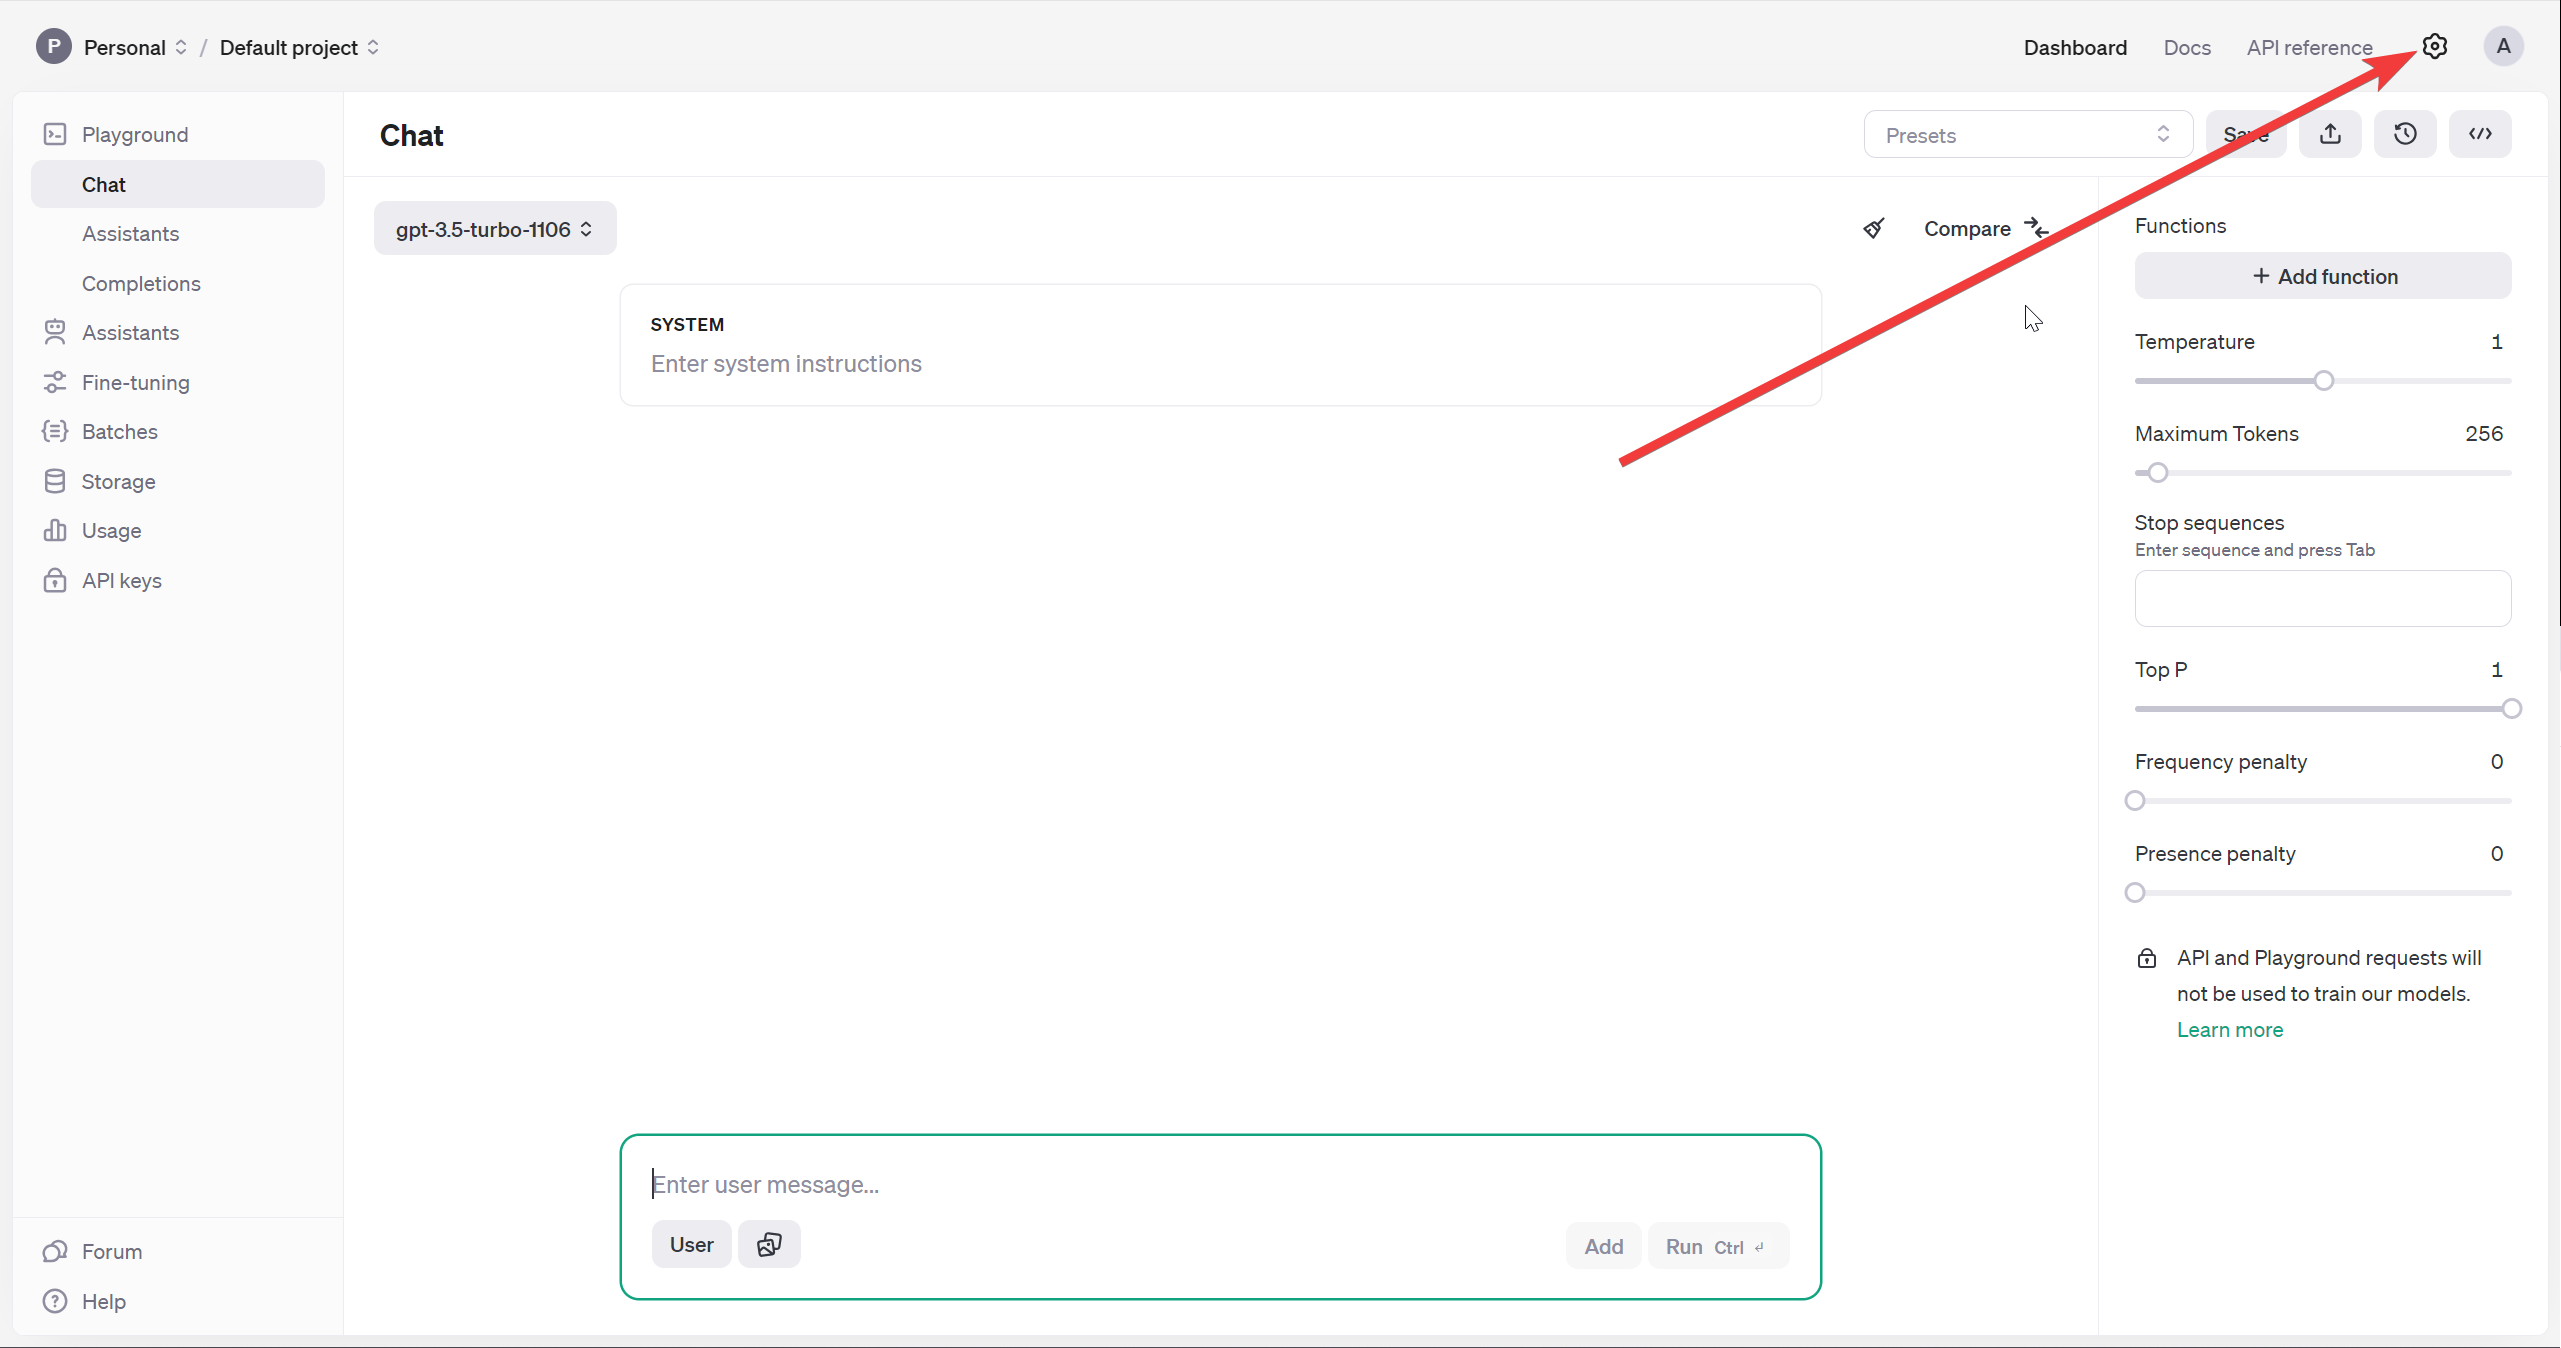Follow the Learn more link

tap(2230, 1030)
